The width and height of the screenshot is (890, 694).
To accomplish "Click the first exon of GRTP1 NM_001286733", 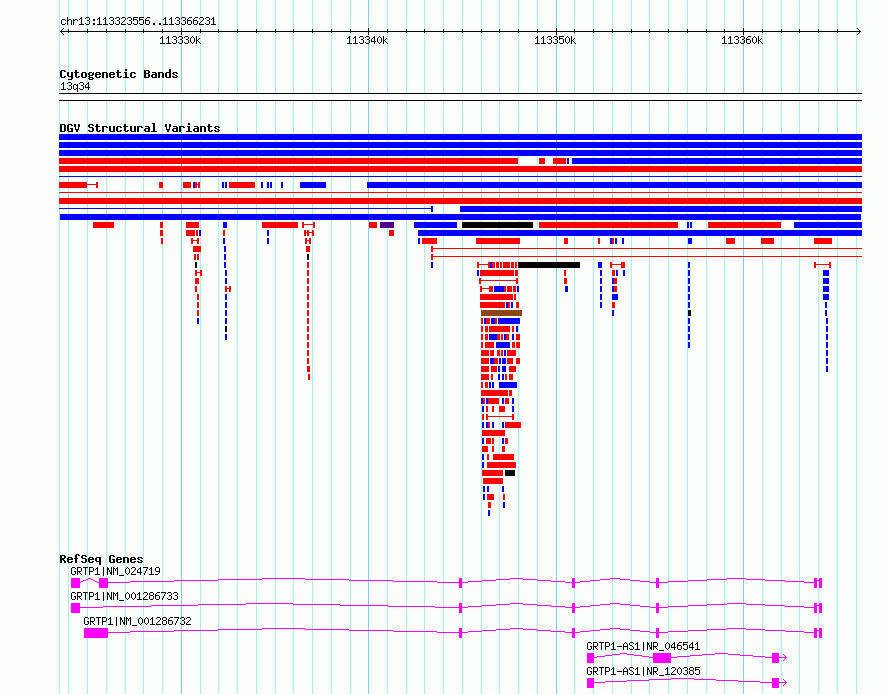I will [x=75, y=608].
